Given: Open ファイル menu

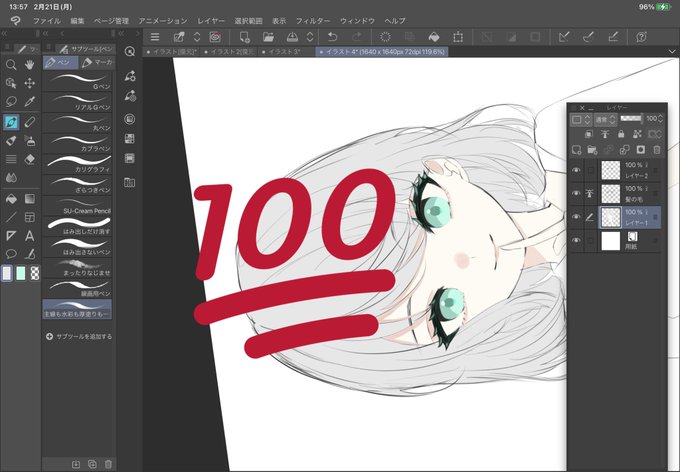Looking at the screenshot, I should (47, 20).
